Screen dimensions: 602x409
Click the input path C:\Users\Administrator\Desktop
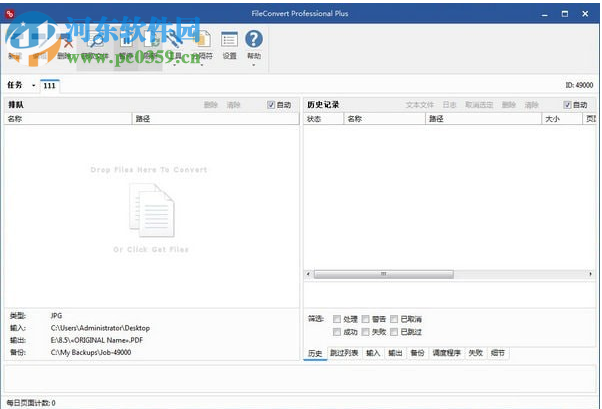100,328
